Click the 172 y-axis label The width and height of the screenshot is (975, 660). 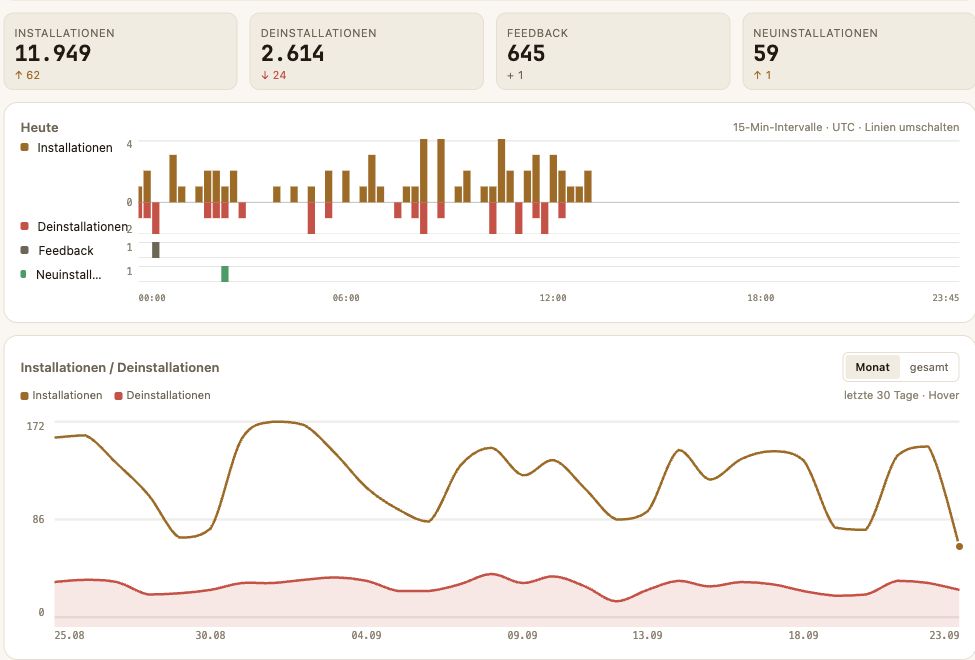pos(35,426)
